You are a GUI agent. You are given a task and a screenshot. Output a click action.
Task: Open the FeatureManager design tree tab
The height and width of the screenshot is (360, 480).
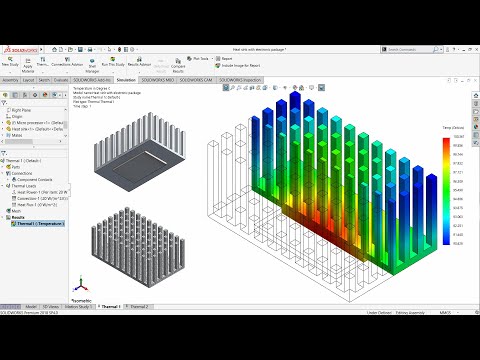pyautogui.click(x=5, y=95)
